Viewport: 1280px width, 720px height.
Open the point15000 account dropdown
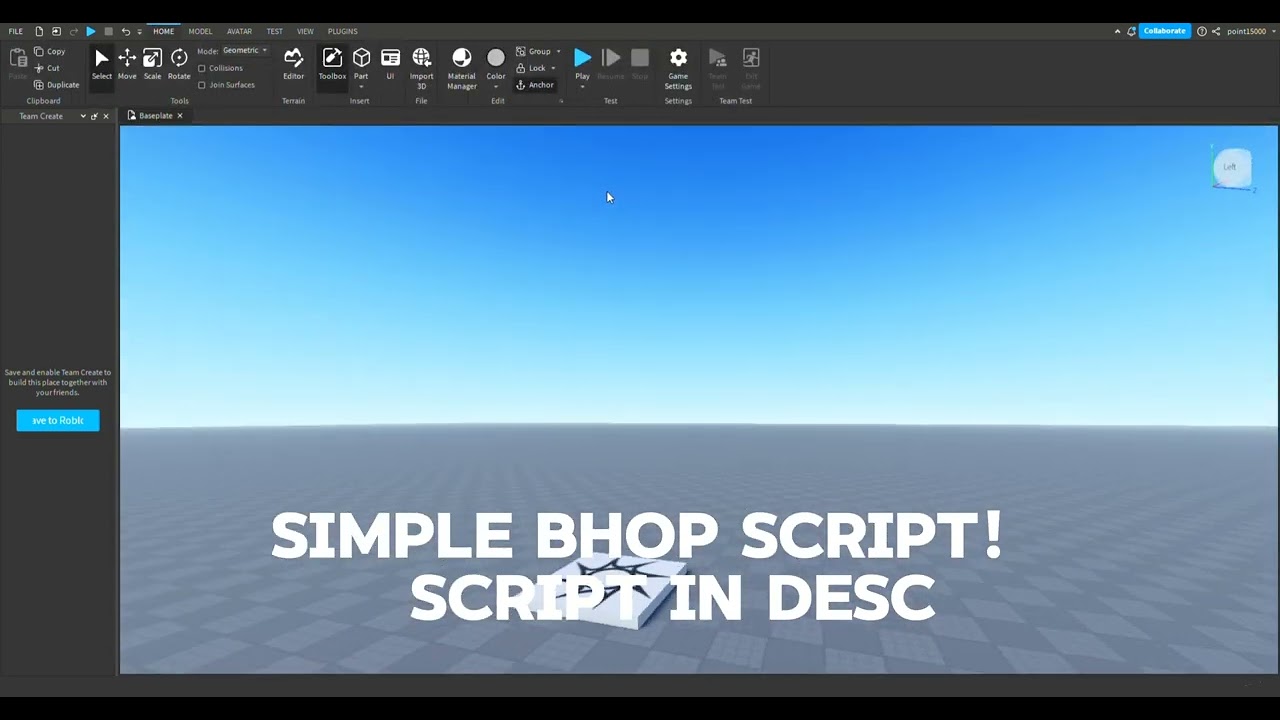click(x=1250, y=31)
